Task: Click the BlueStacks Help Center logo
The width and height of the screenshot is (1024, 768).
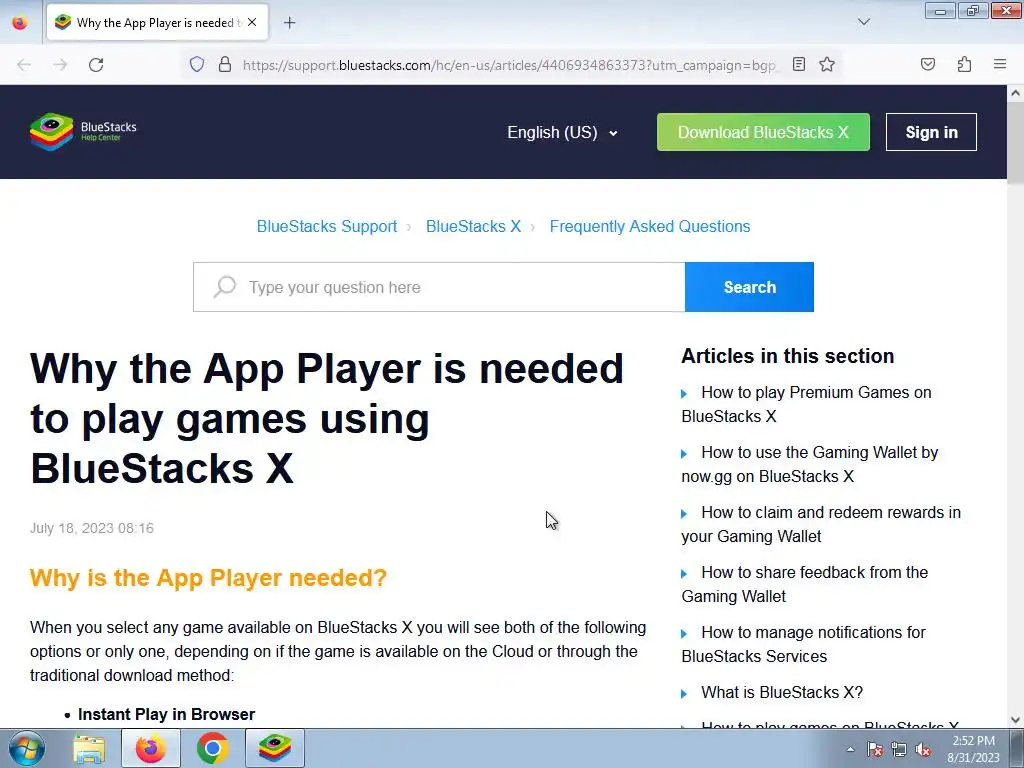Action: (x=84, y=131)
